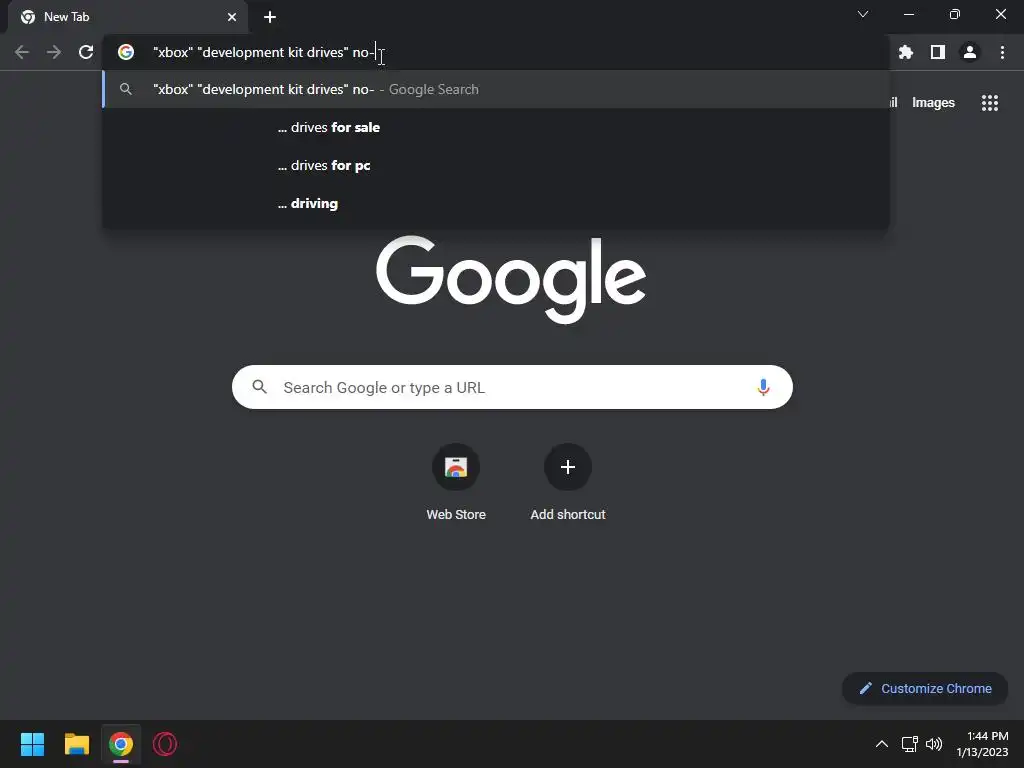Open File Explorer from the taskbar

76,744
